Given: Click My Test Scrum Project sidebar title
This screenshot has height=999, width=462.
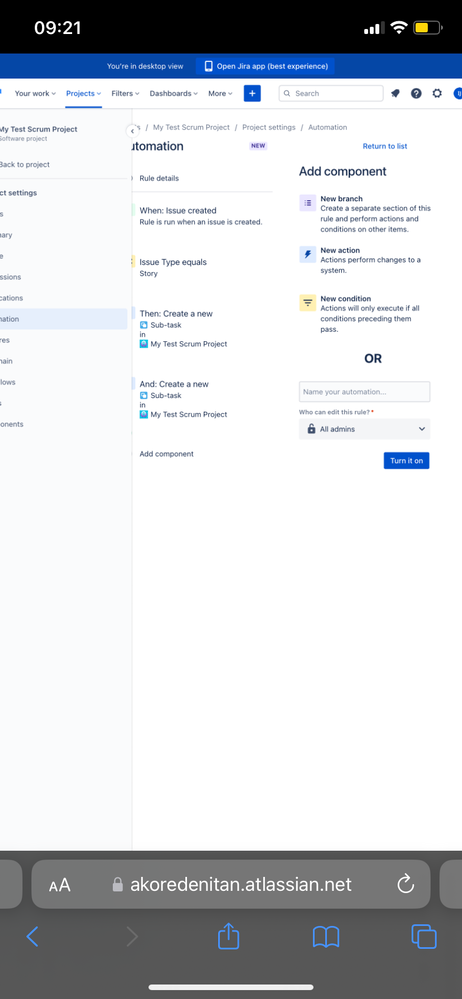Looking at the screenshot, I should pos(38,129).
